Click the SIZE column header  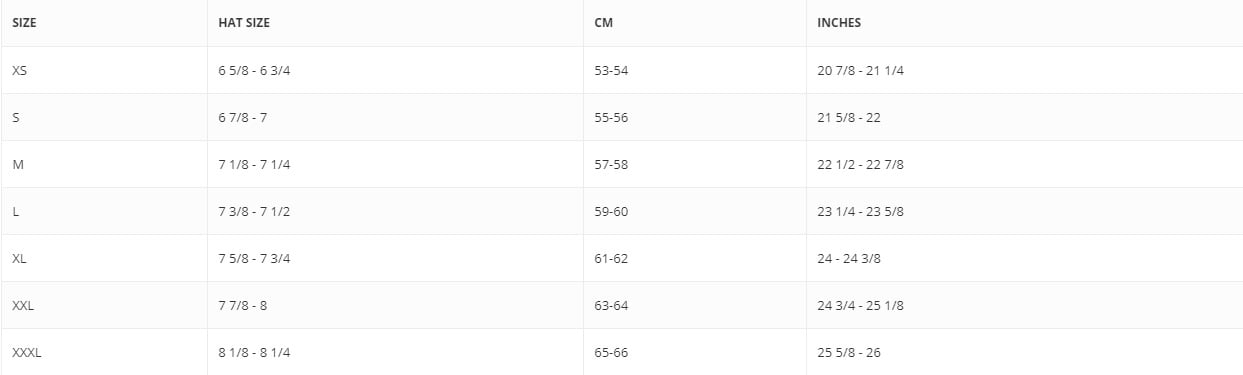pos(24,23)
